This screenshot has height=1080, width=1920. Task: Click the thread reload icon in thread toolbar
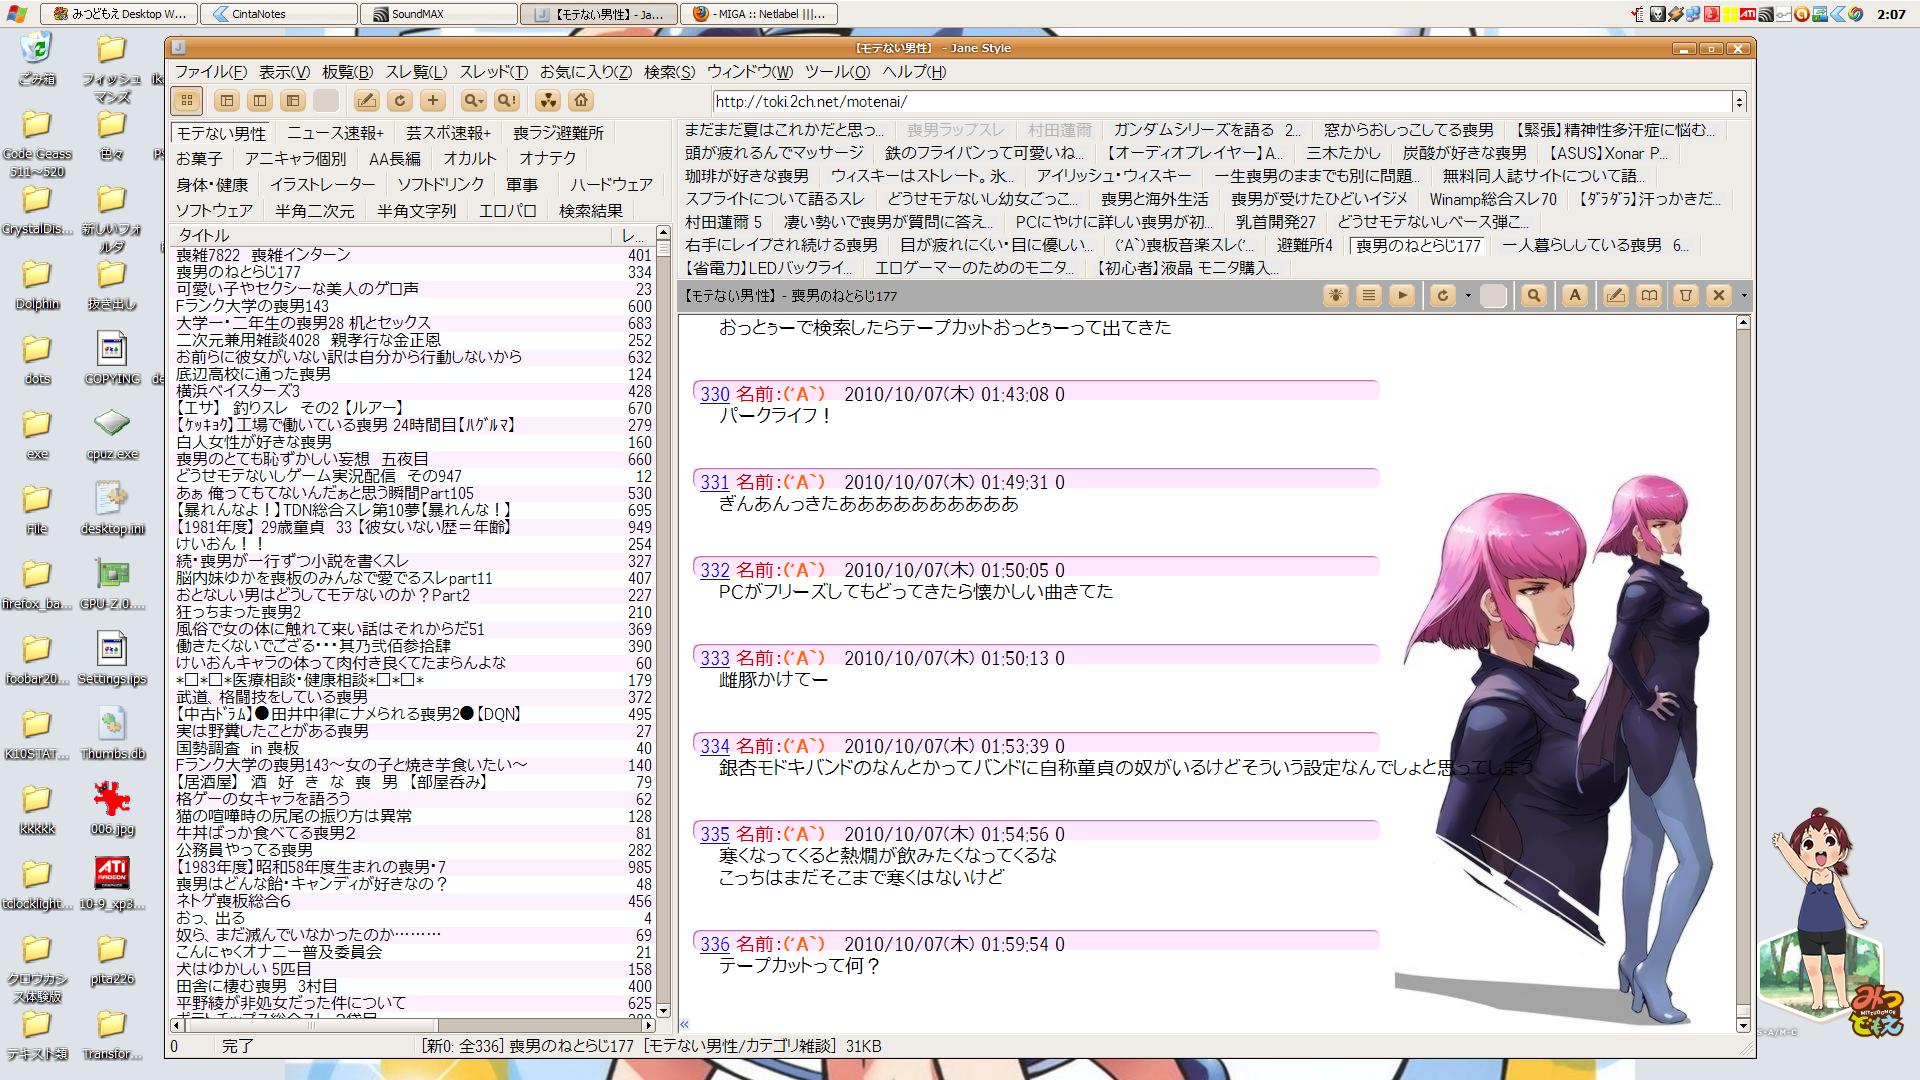(x=1442, y=295)
